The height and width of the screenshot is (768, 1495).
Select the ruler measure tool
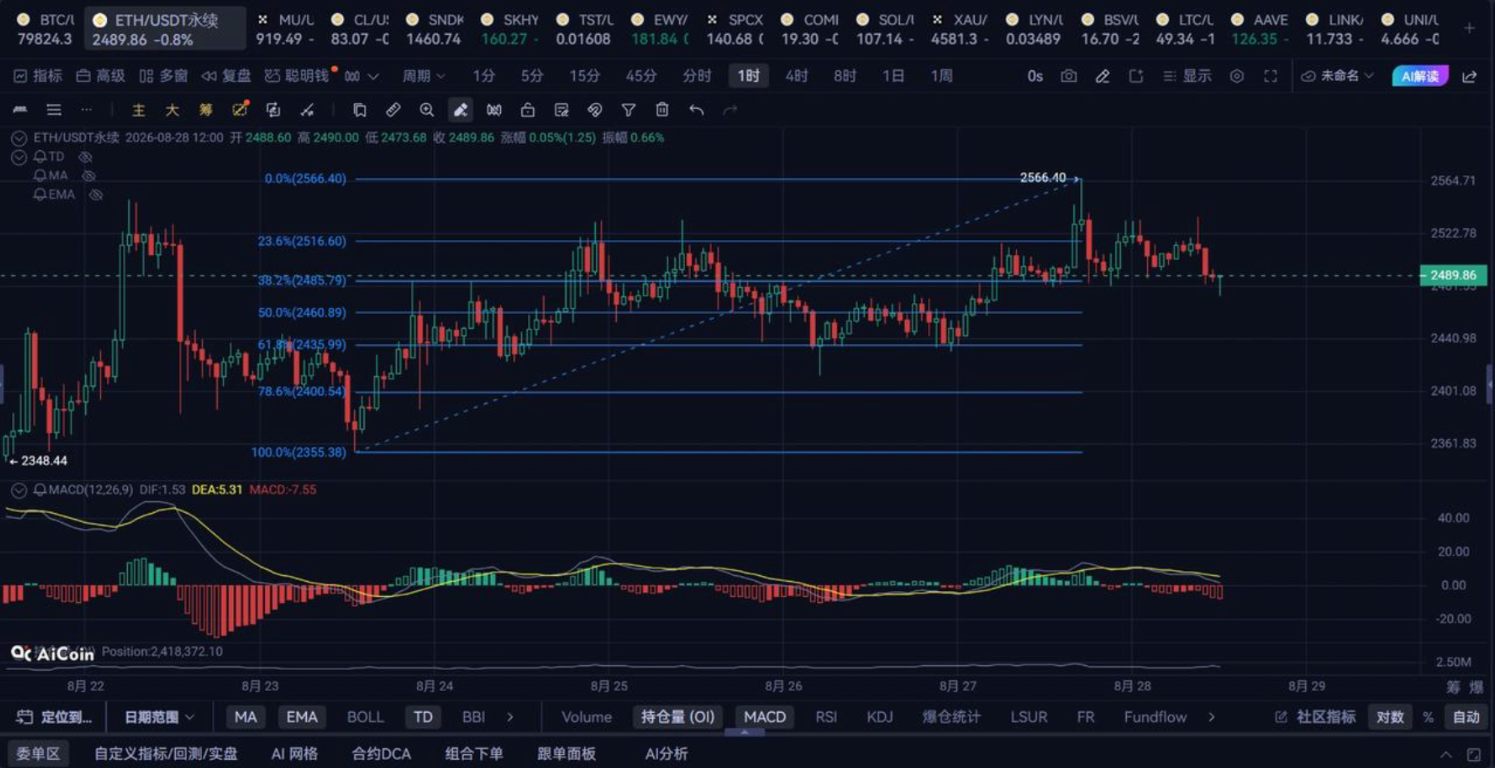pyautogui.click(x=393, y=110)
